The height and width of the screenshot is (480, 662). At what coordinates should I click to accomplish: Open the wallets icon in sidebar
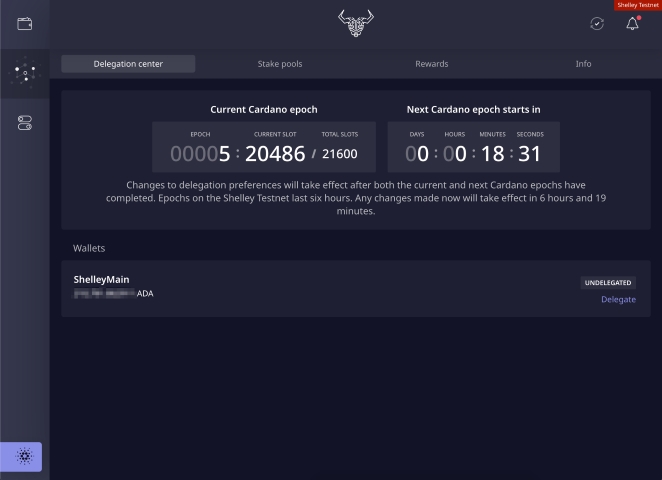pyautogui.click(x=24, y=24)
